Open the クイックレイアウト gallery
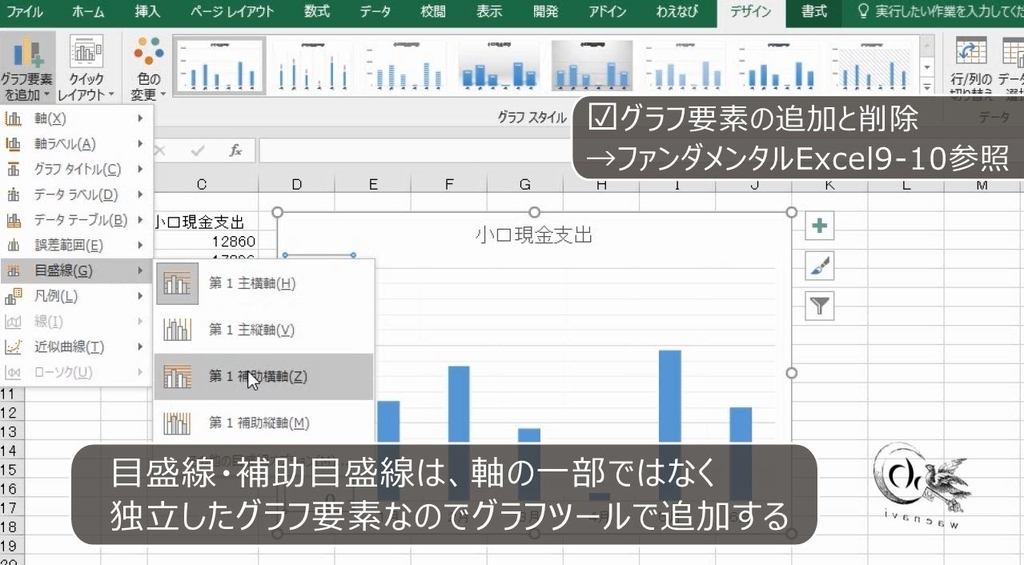 [86, 69]
